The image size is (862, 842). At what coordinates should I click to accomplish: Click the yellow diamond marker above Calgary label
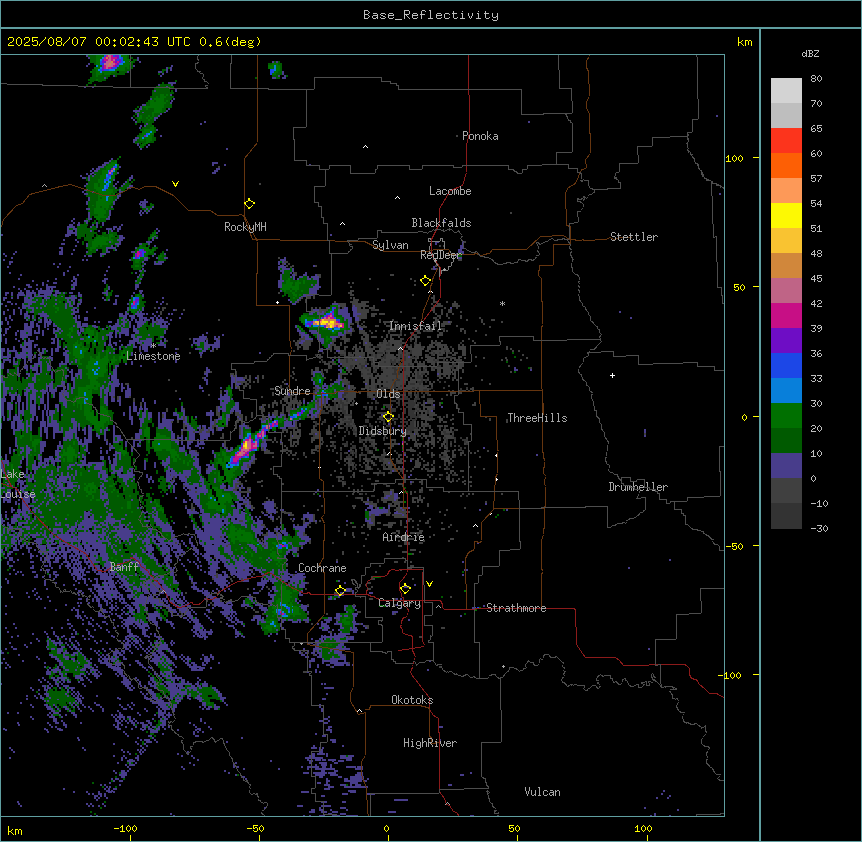tap(405, 589)
